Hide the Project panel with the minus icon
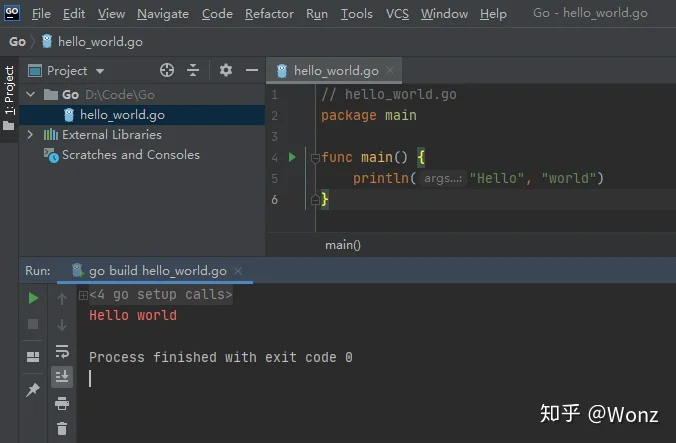This screenshot has height=443, width=676. click(252, 70)
